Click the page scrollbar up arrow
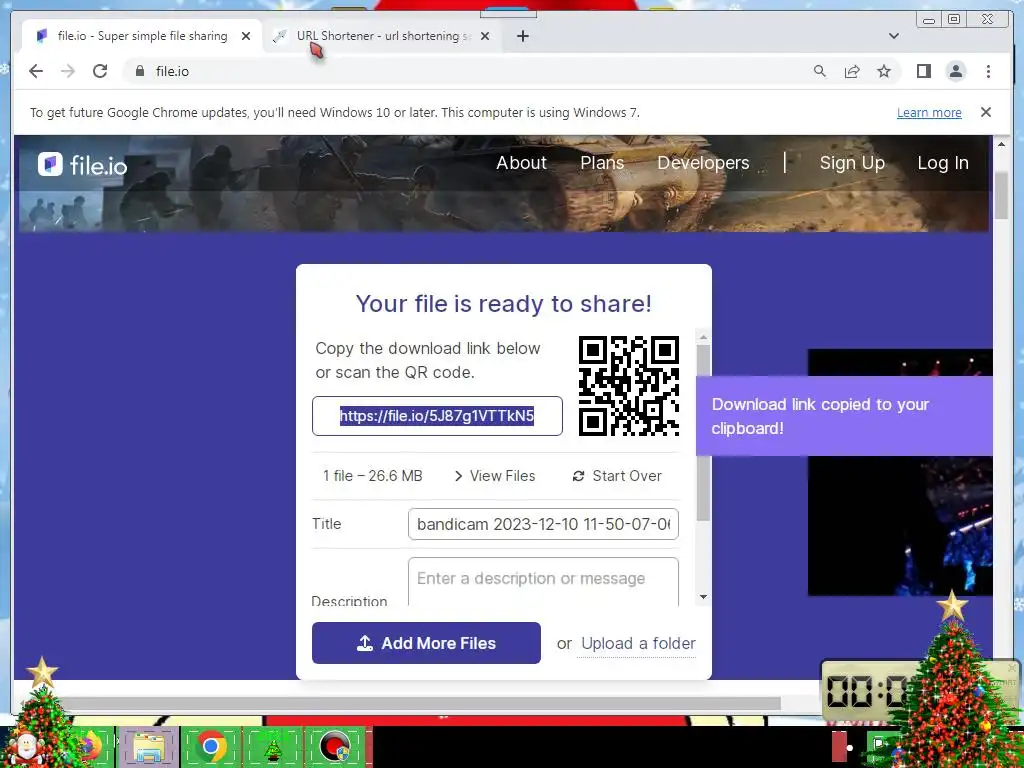The image size is (1024, 768). point(1001,143)
